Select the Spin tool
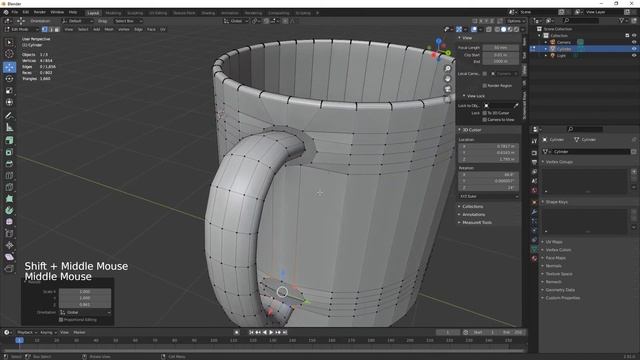Screen dimensions: 640x360 9,211
